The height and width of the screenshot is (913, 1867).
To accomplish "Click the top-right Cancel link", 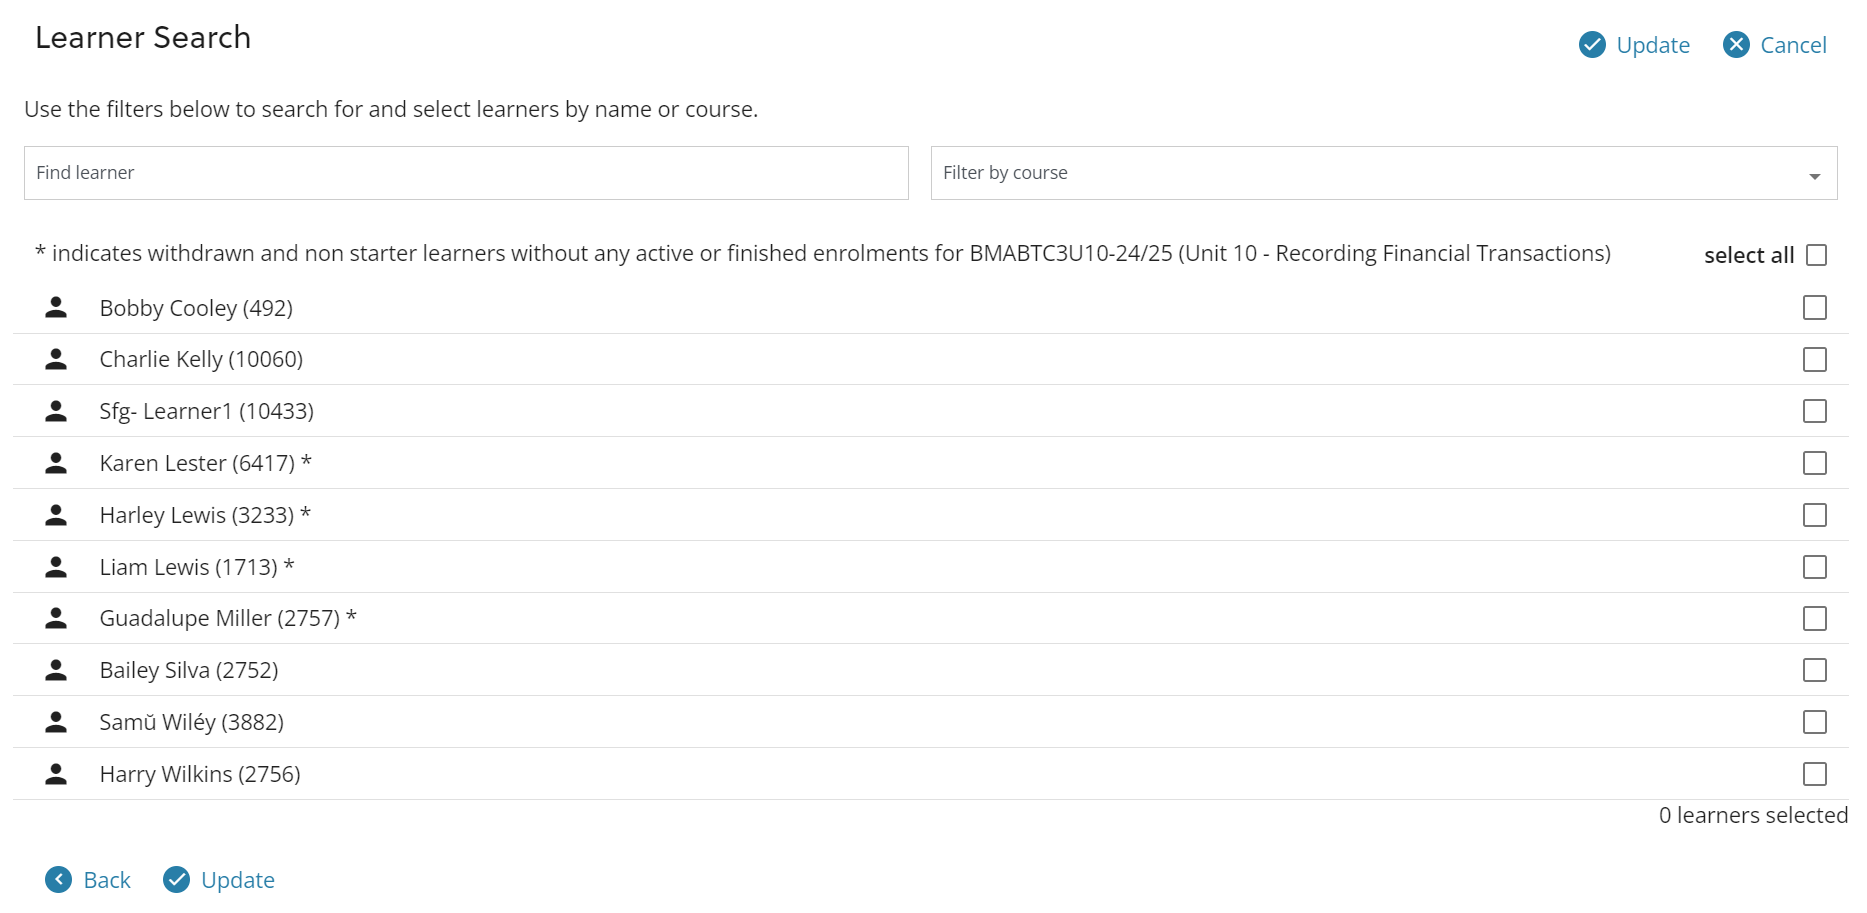I will [x=1792, y=45].
